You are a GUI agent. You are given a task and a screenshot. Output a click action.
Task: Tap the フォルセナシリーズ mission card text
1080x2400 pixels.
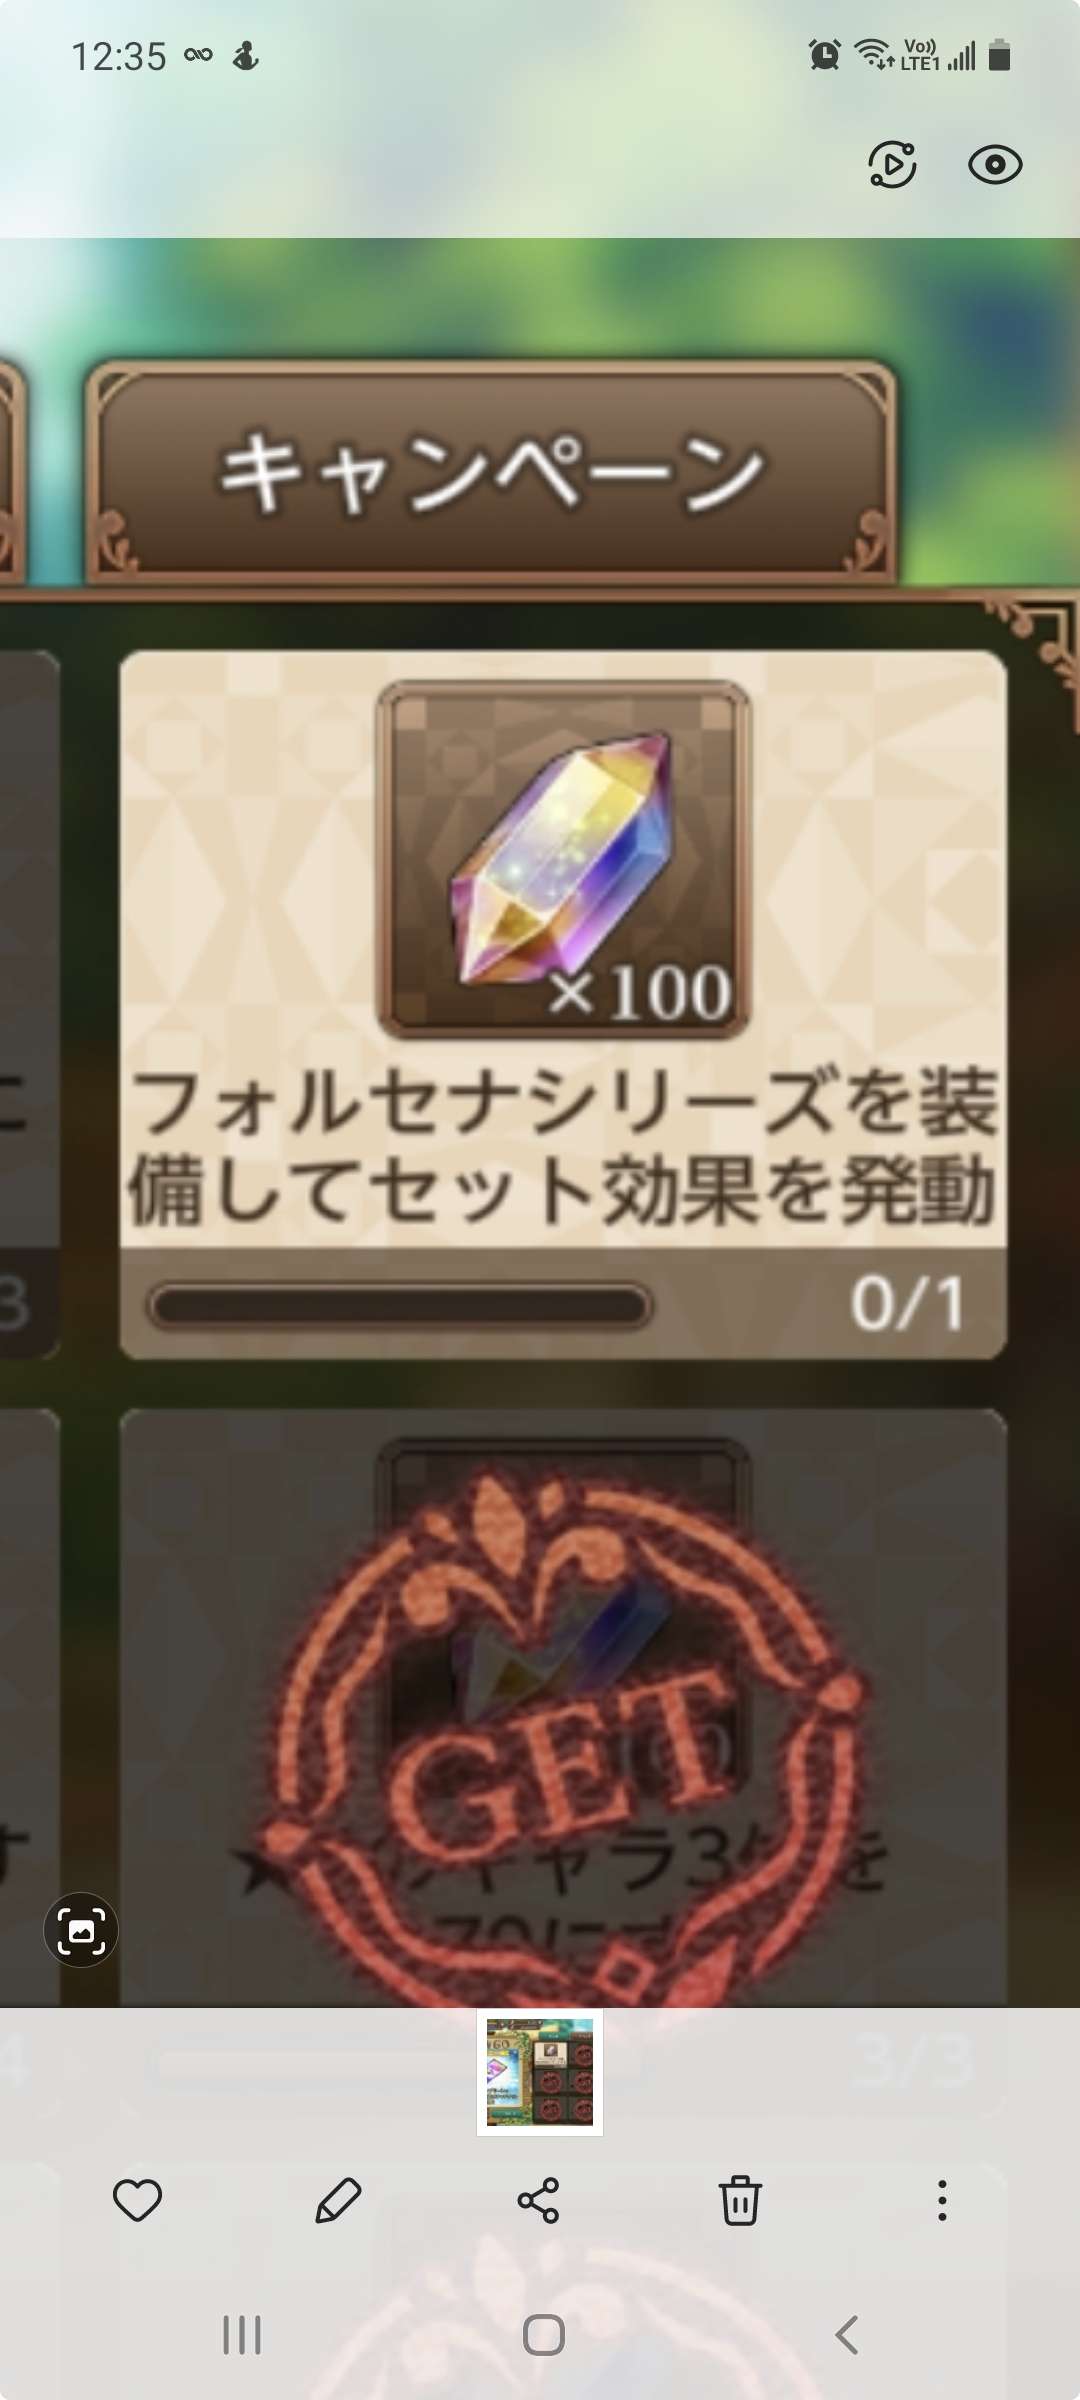click(x=563, y=1148)
